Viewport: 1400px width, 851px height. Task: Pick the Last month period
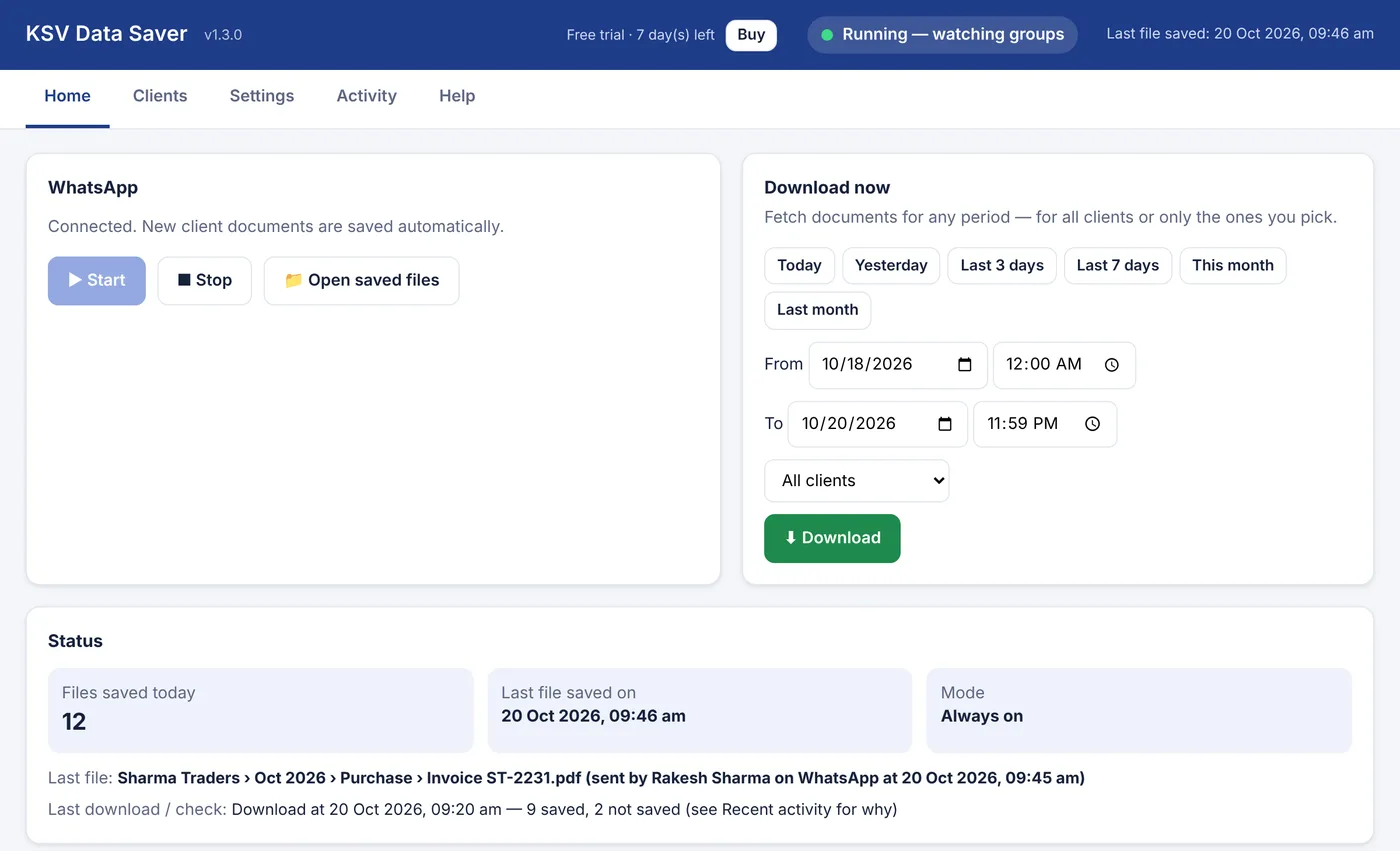(817, 310)
